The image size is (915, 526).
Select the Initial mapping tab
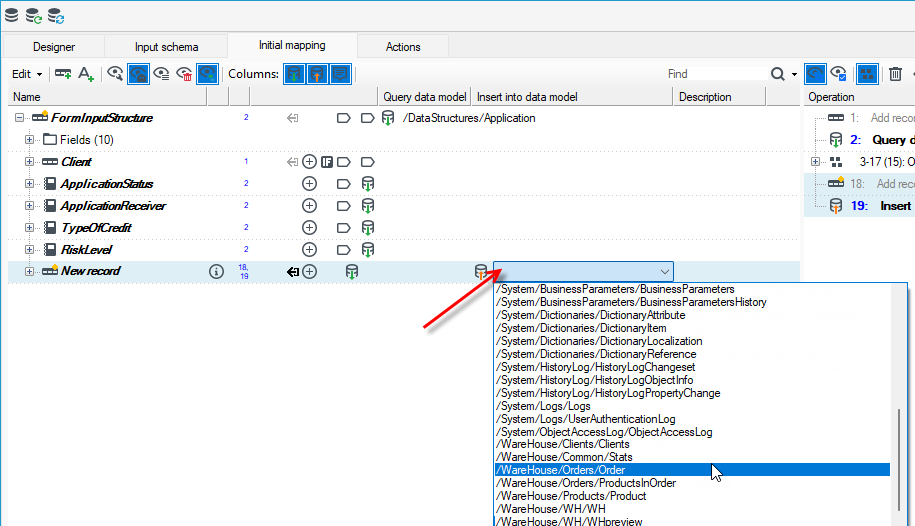point(292,45)
